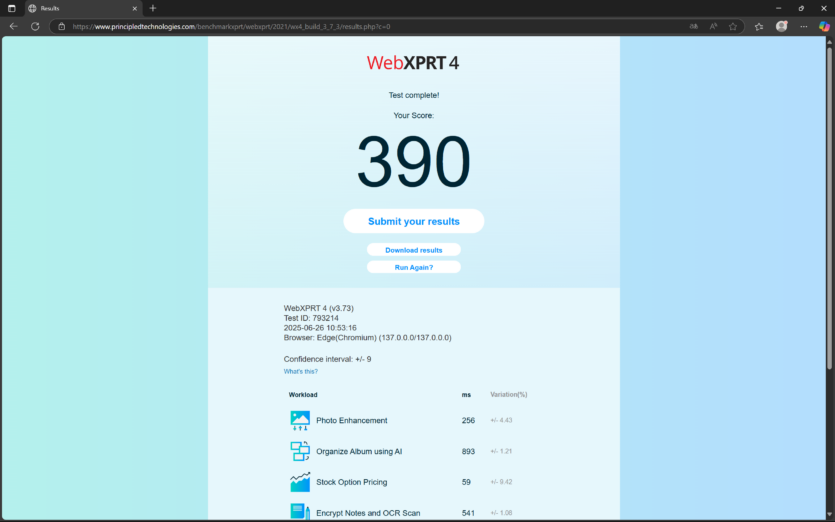Click the Test ID: 793214 text
This screenshot has width=835, height=522.
point(311,318)
